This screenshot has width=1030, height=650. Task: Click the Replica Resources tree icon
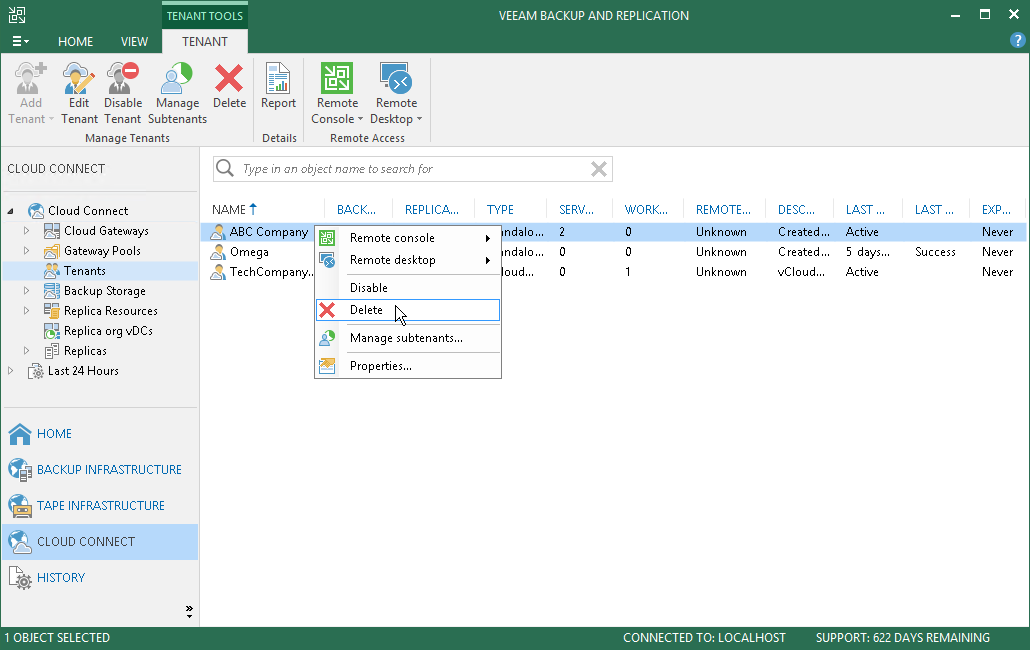[x=52, y=311]
